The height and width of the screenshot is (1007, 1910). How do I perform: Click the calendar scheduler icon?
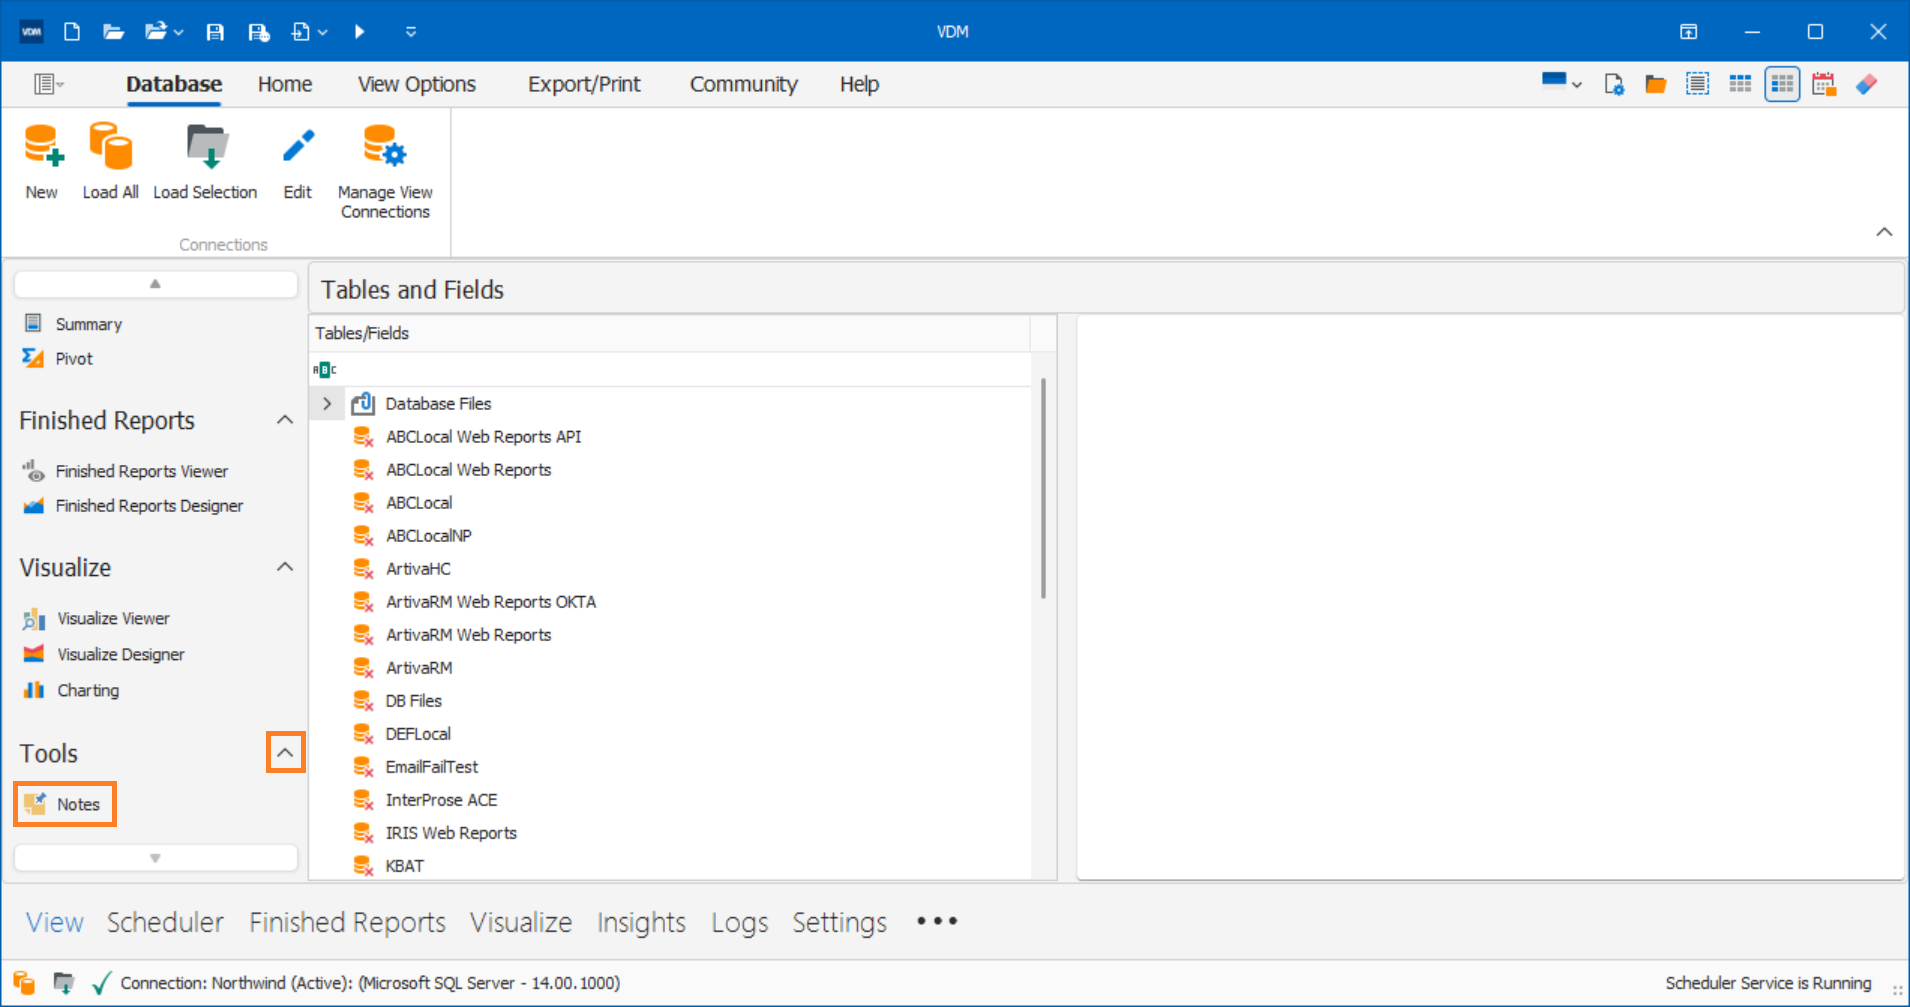click(1824, 84)
